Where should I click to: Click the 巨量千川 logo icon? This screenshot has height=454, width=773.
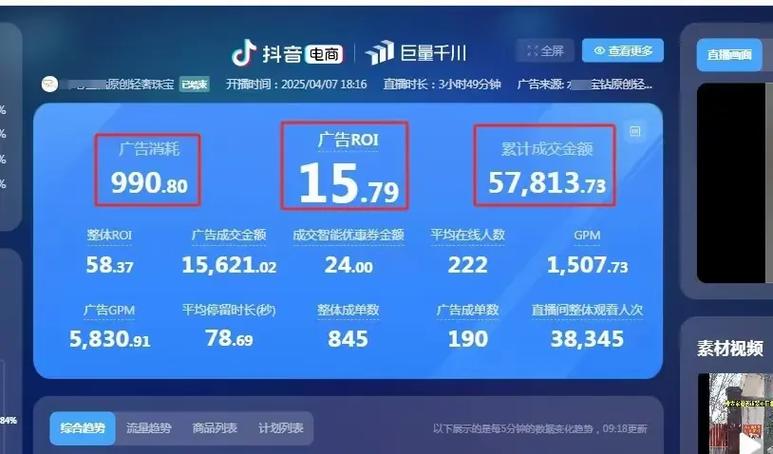[x=380, y=53]
